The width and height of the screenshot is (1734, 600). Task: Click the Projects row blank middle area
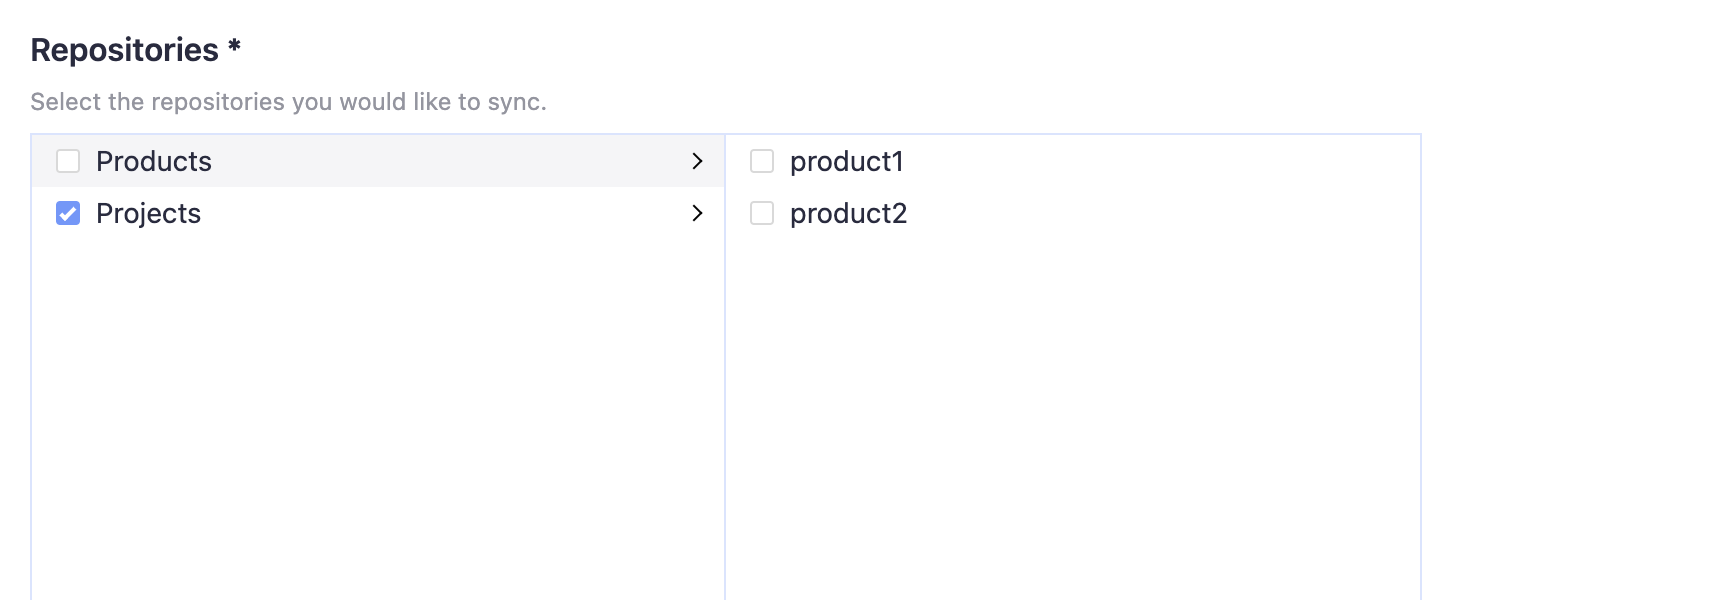[x=450, y=213]
